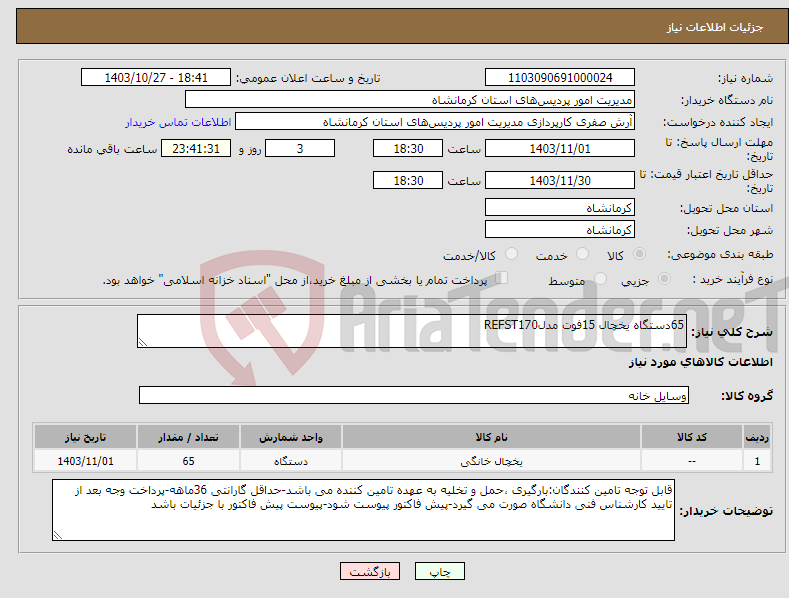The width and height of the screenshot is (789, 598).
Task: Click the واحد شمارش column header
Action: (291, 437)
